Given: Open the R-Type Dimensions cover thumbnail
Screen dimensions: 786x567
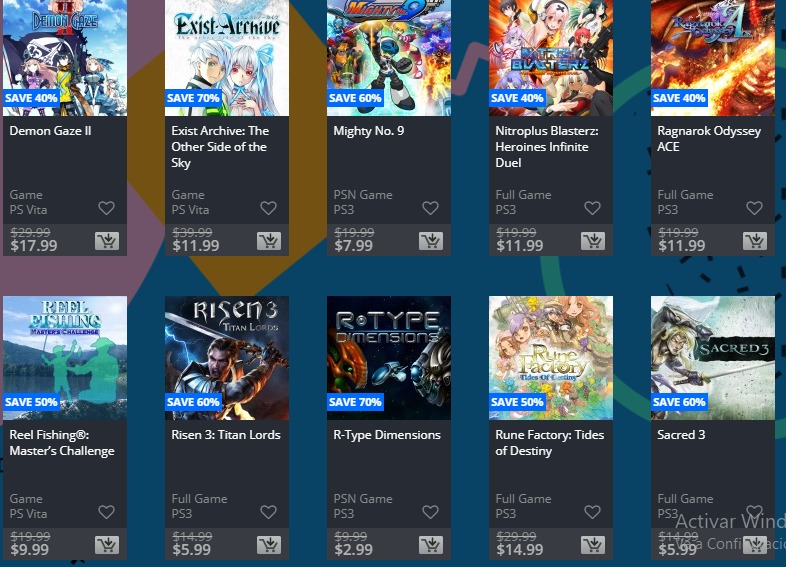Looking at the screenshot, I should (388, 358).
